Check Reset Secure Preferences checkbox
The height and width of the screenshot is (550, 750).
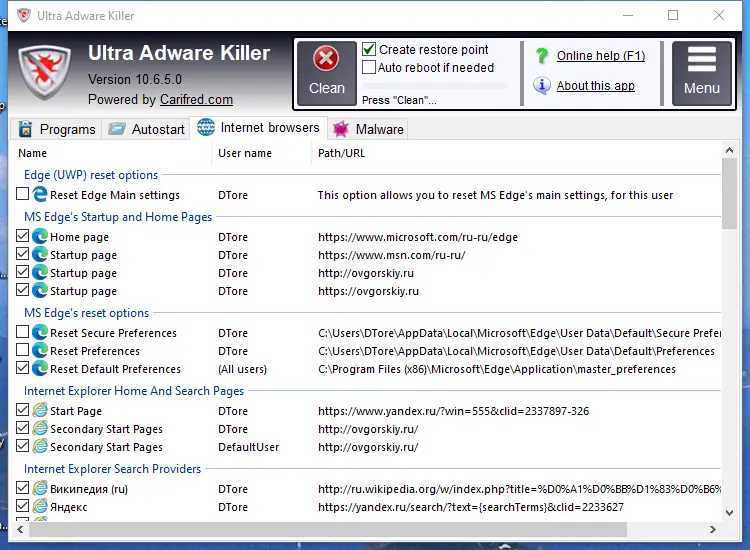point(22,331)
